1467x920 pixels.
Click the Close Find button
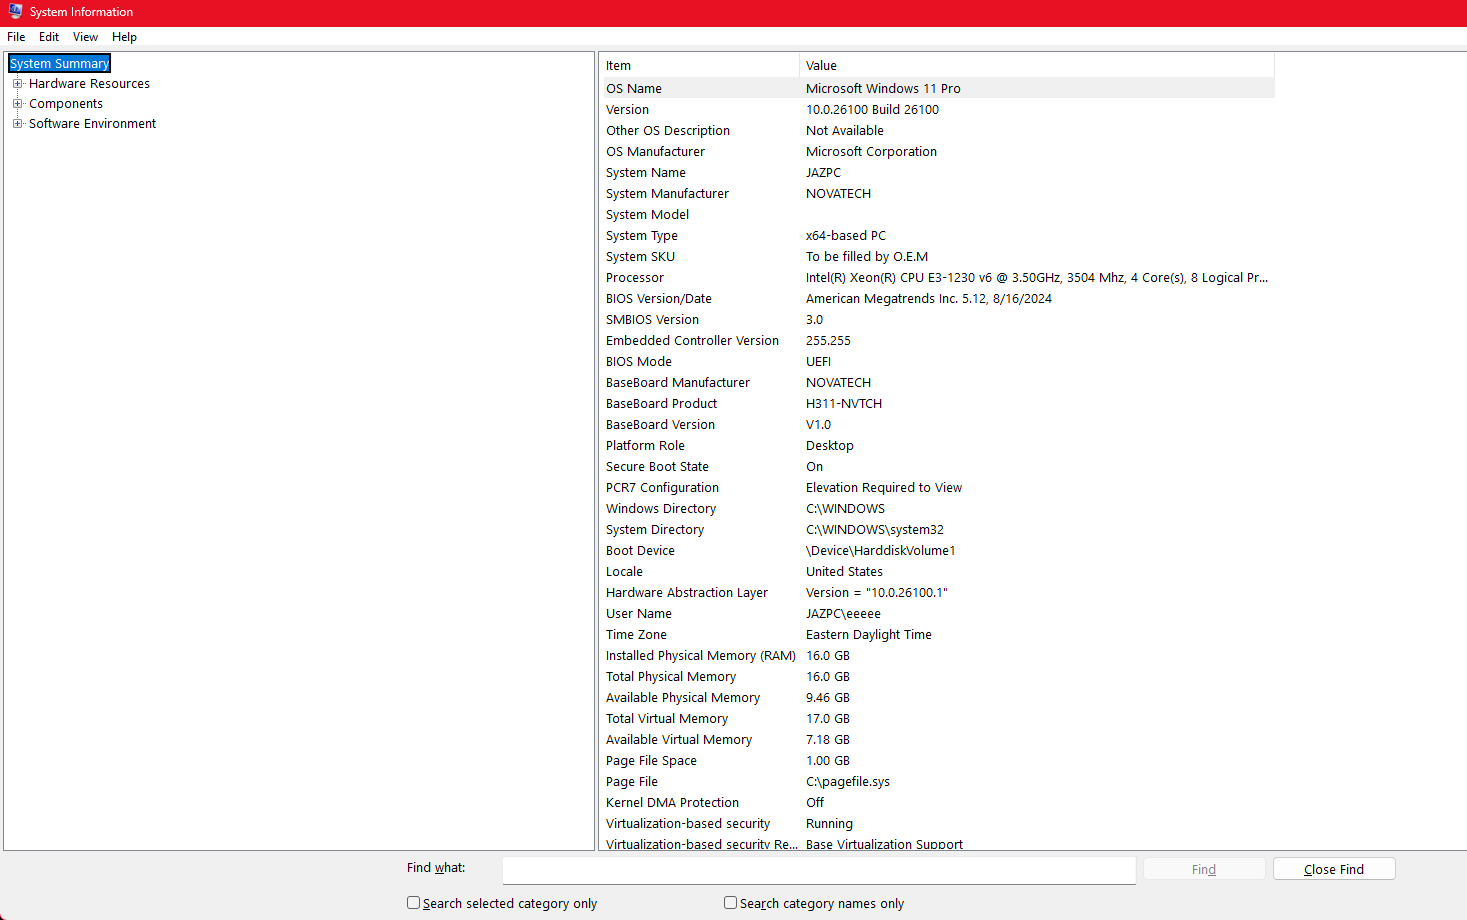tap(1334, 869)
